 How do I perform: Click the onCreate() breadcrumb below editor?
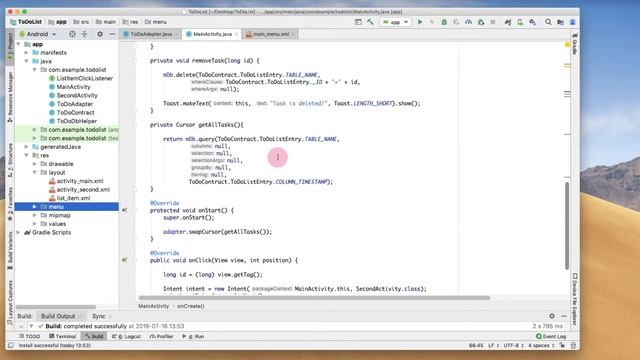point(191,306)
